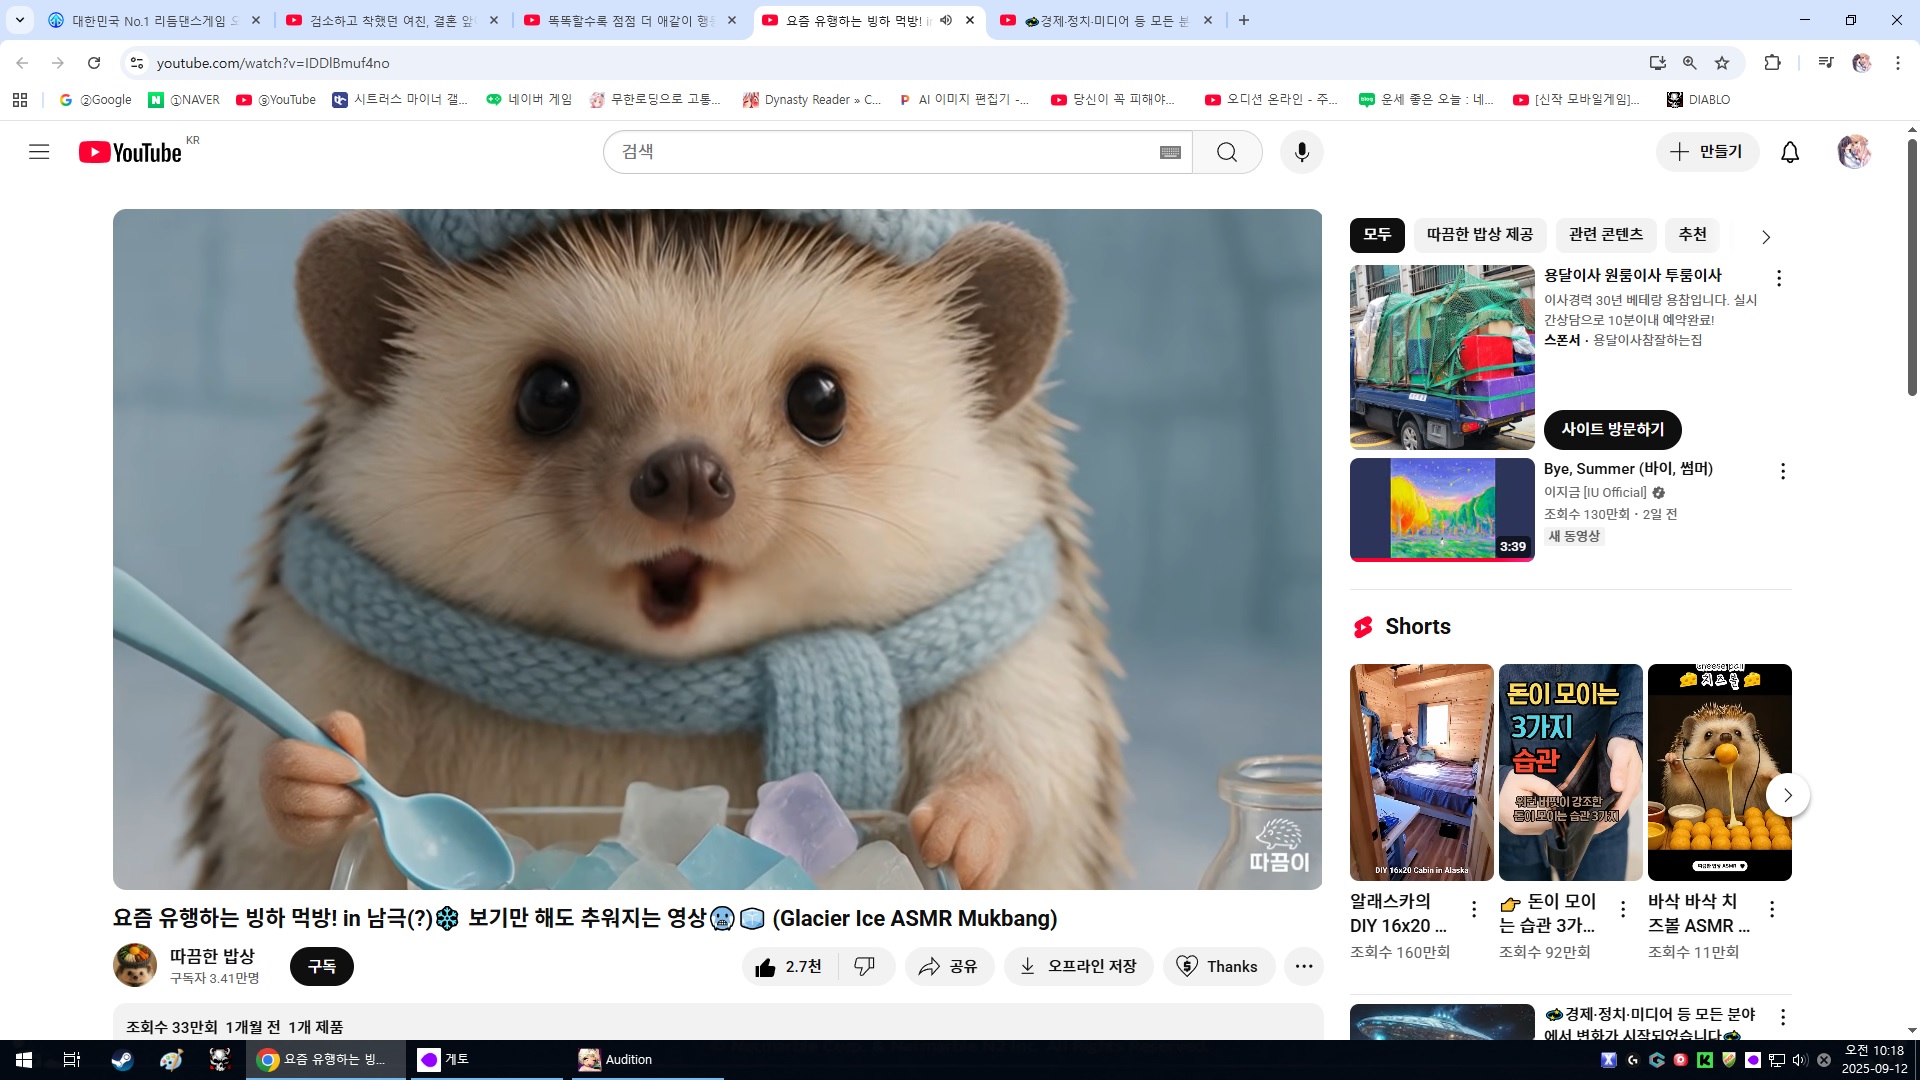Open Steam from the Windows taskbar

tap(122, 1060)
